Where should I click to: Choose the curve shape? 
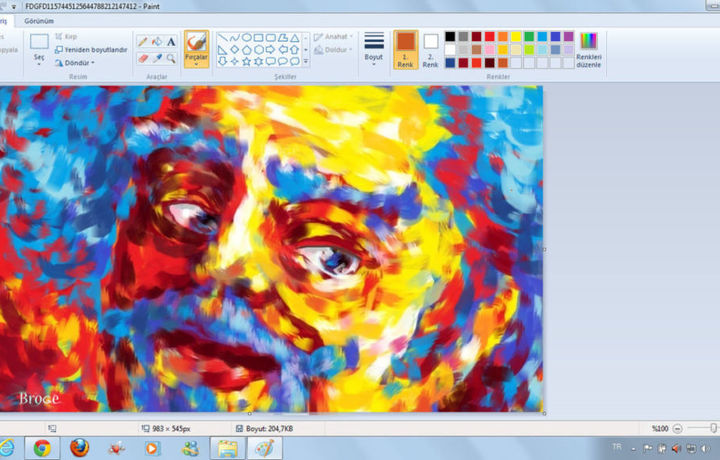coord(235,38)
